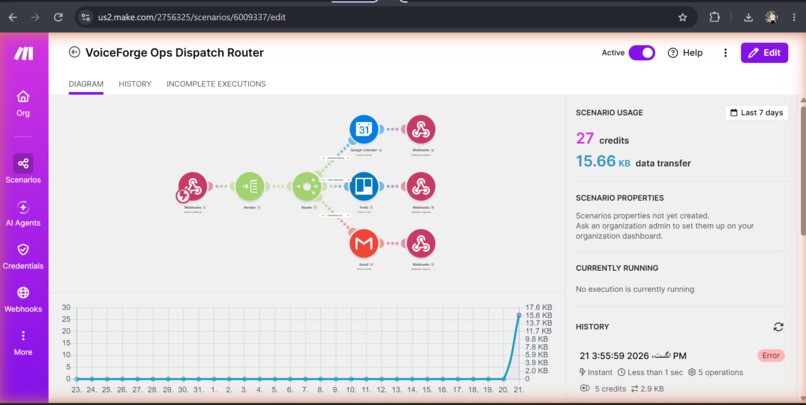Click the middle route filter label
Screen dimensions: 806x405
(336, 180)
